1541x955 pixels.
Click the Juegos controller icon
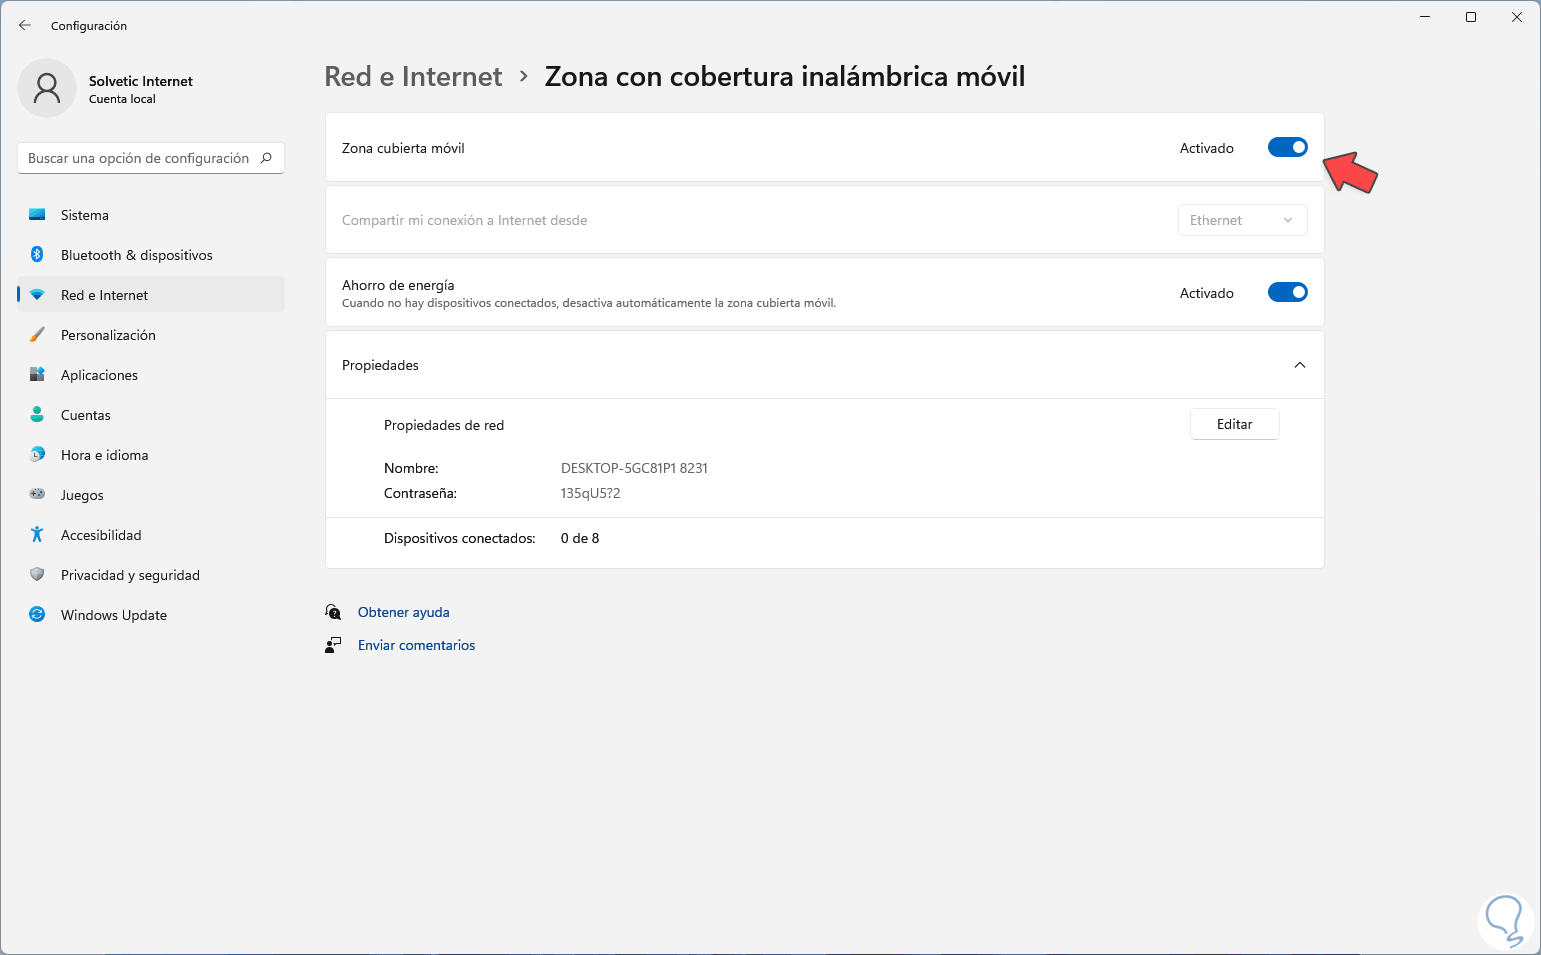(37, 495)
